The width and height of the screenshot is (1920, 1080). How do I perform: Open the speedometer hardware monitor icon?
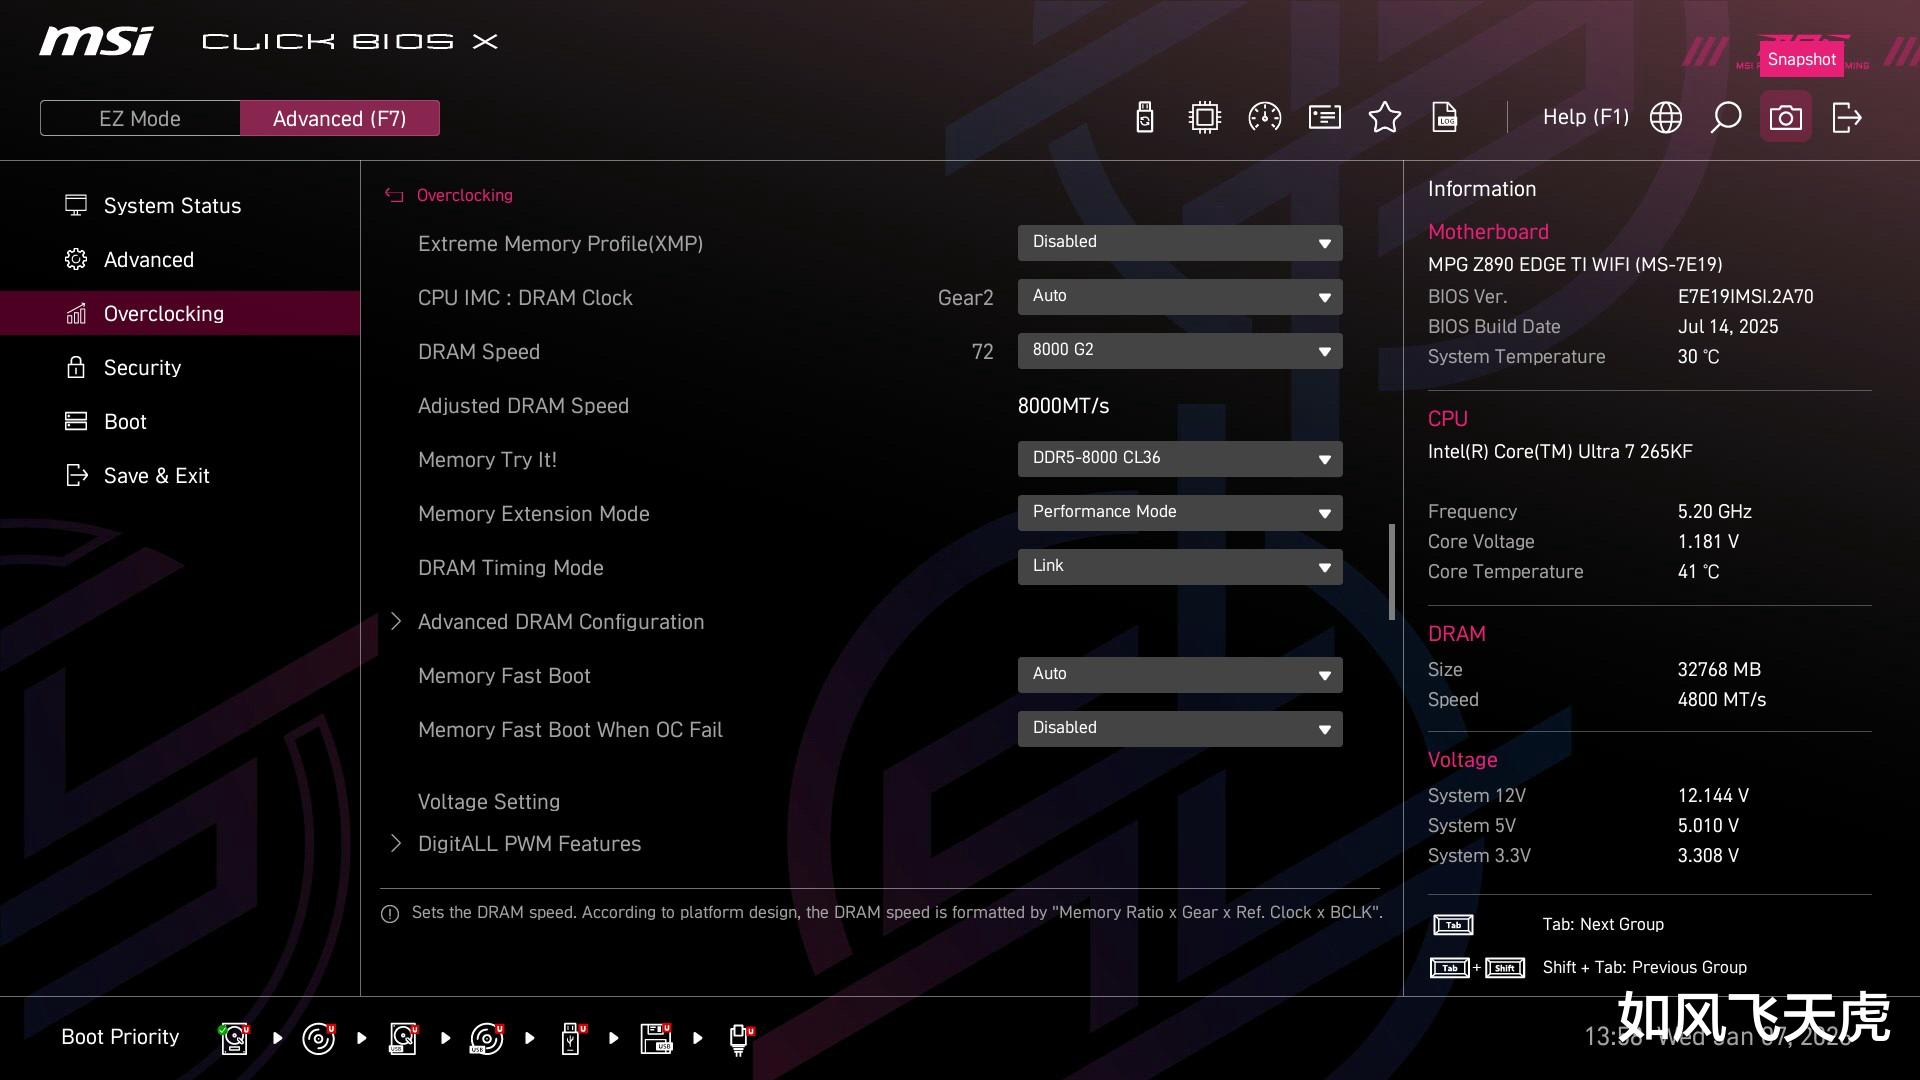click(1265, 118)
